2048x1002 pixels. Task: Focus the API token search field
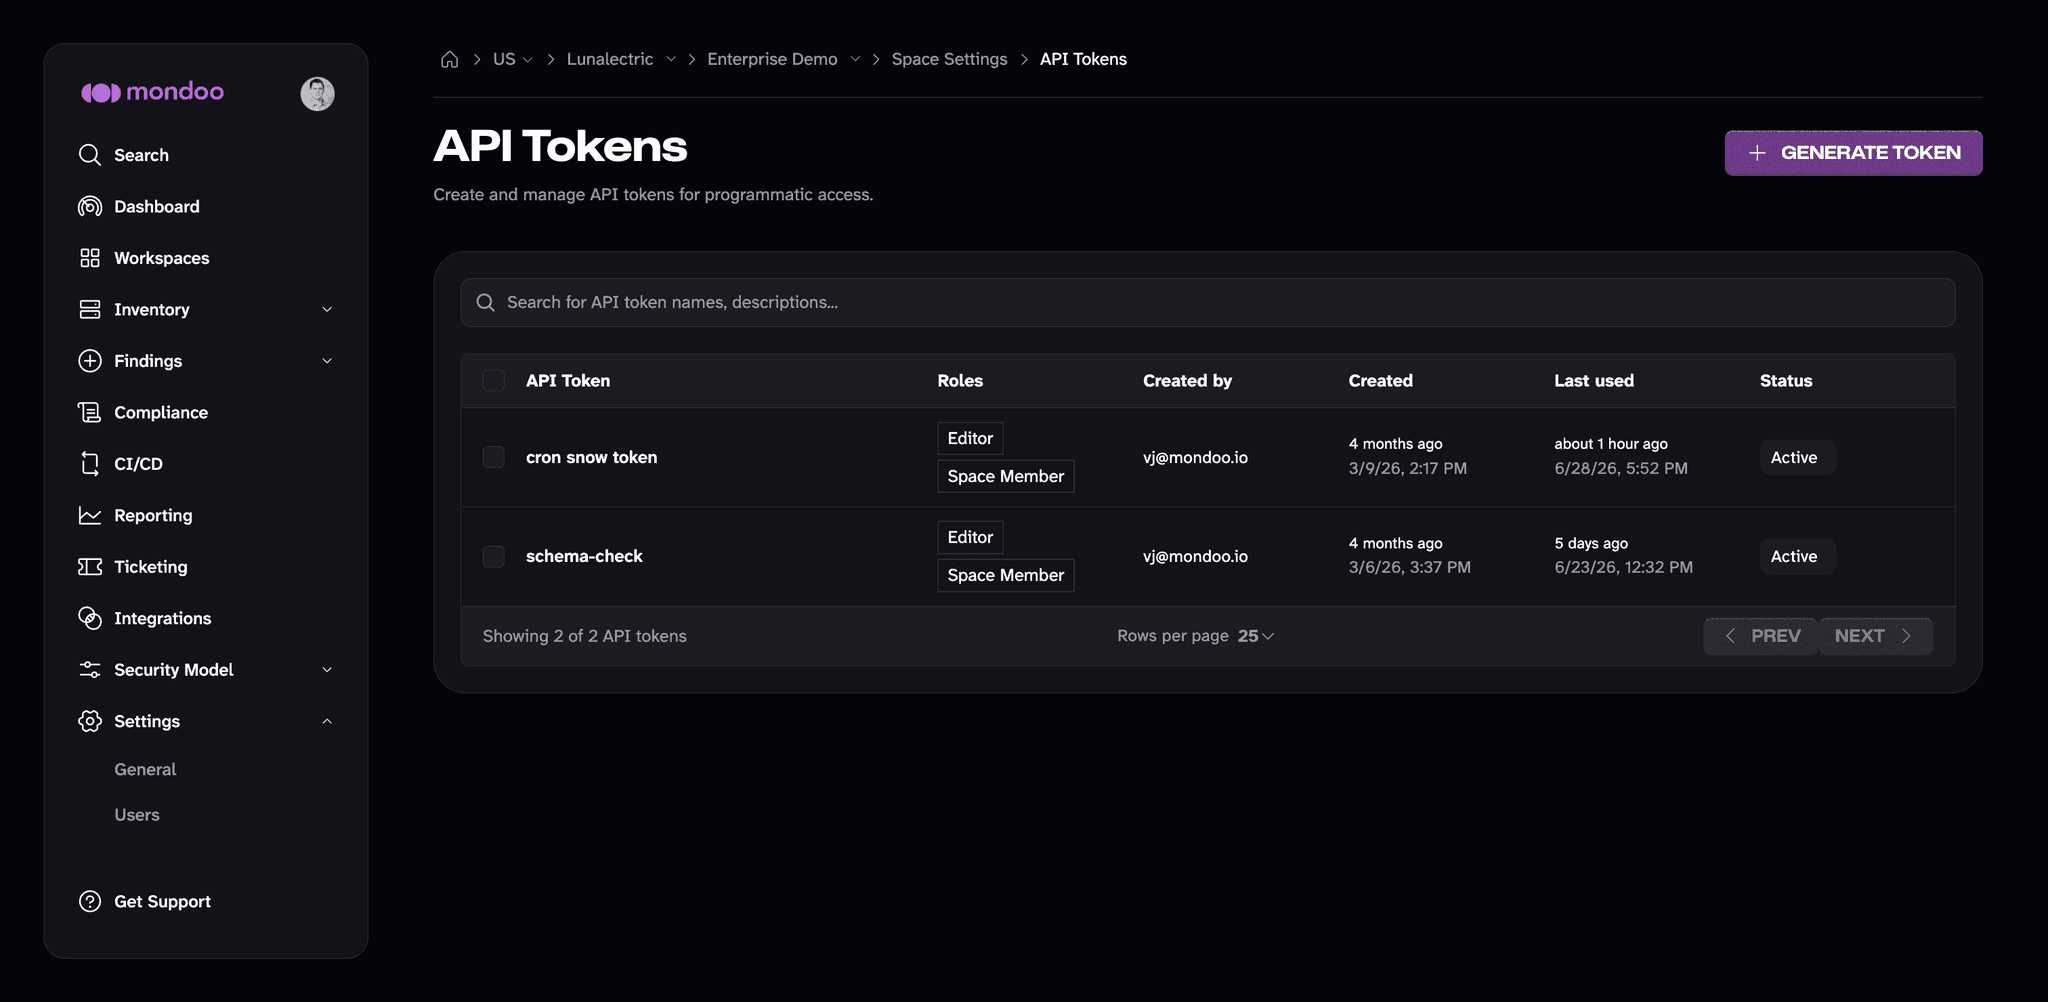[1208, 302]
